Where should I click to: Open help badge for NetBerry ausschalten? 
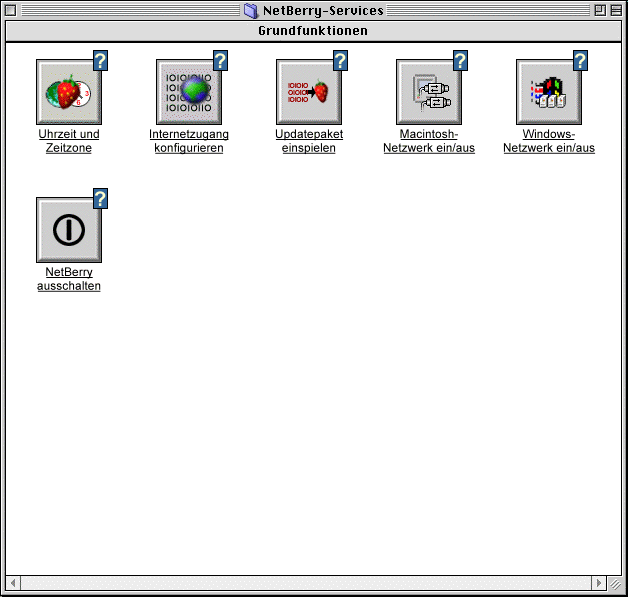coord(101,199)
